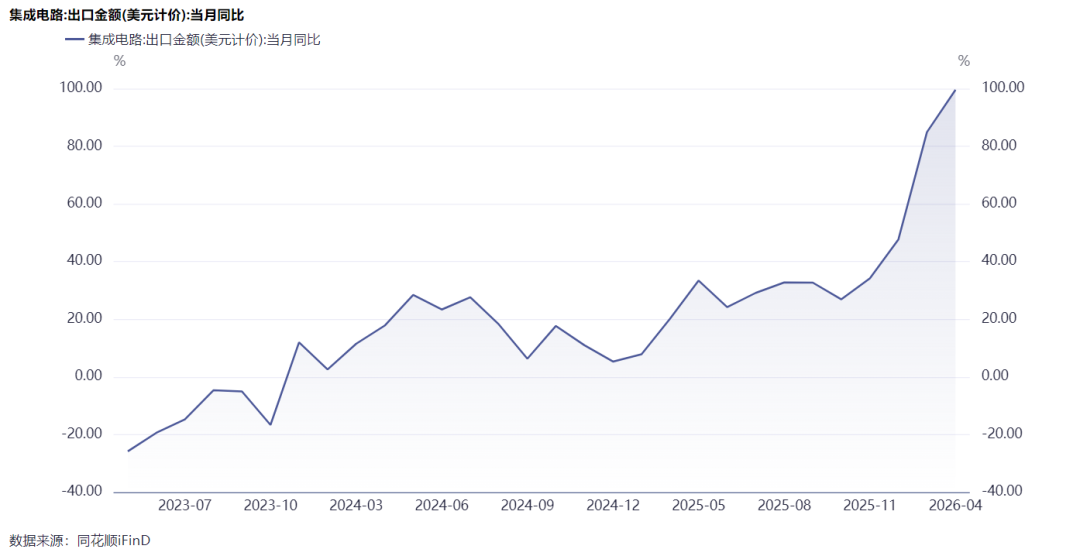Click the right axis % unit label

(964, 61)
